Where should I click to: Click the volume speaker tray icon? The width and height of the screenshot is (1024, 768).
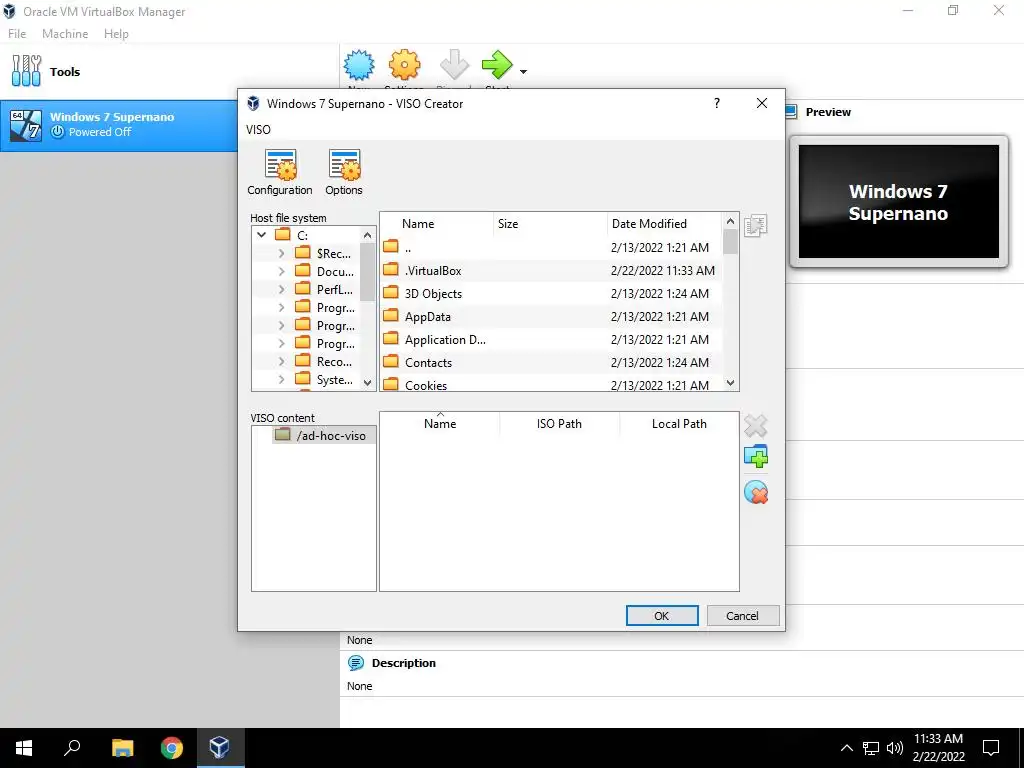click(x=895, y=748)
